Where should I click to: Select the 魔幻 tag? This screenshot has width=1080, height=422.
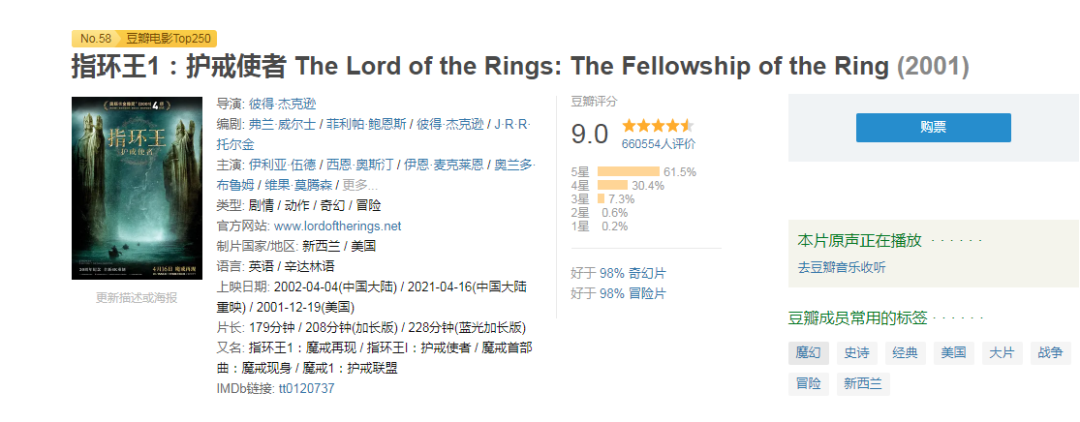click(808, 352)
